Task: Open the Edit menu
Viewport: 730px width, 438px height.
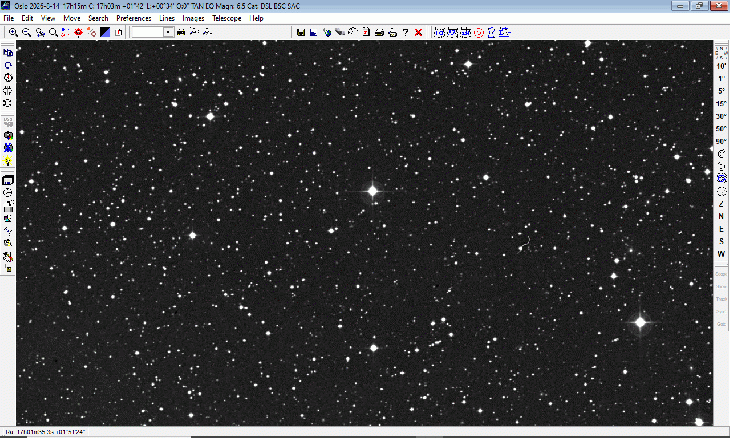Action: 27,18
